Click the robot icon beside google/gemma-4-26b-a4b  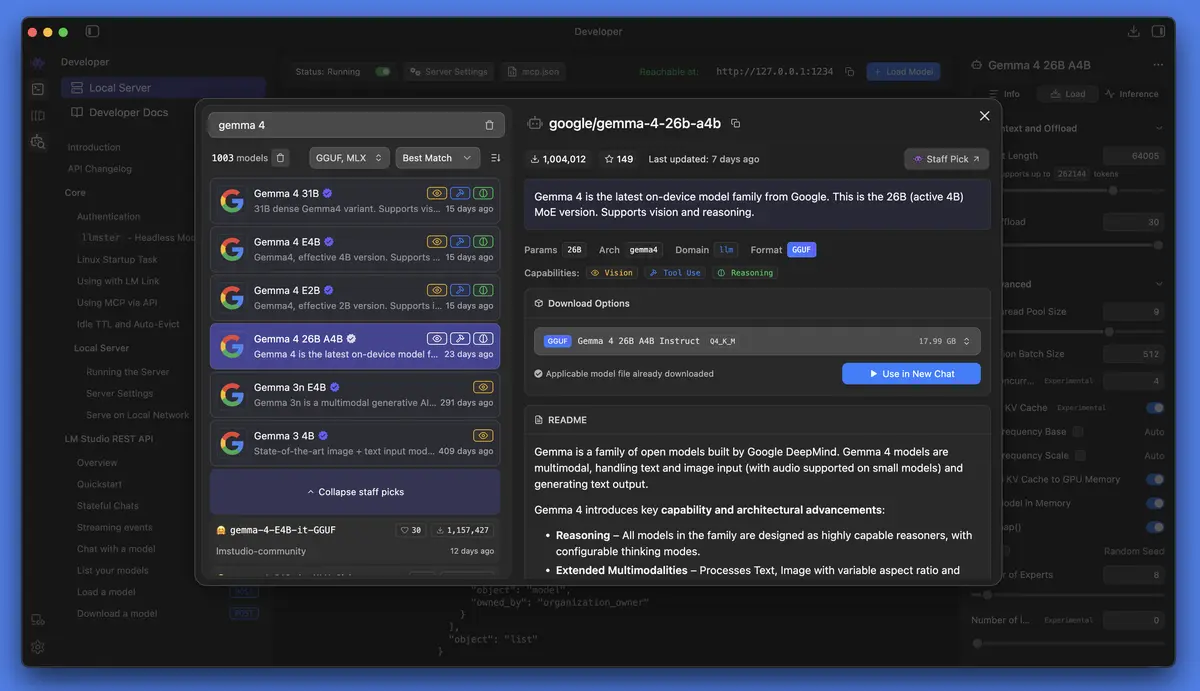pyautogui.click(x=535, y=123)
